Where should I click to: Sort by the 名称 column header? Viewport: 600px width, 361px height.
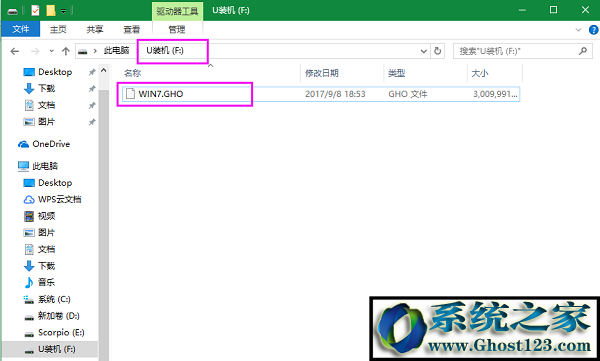[x=132, y=73]
